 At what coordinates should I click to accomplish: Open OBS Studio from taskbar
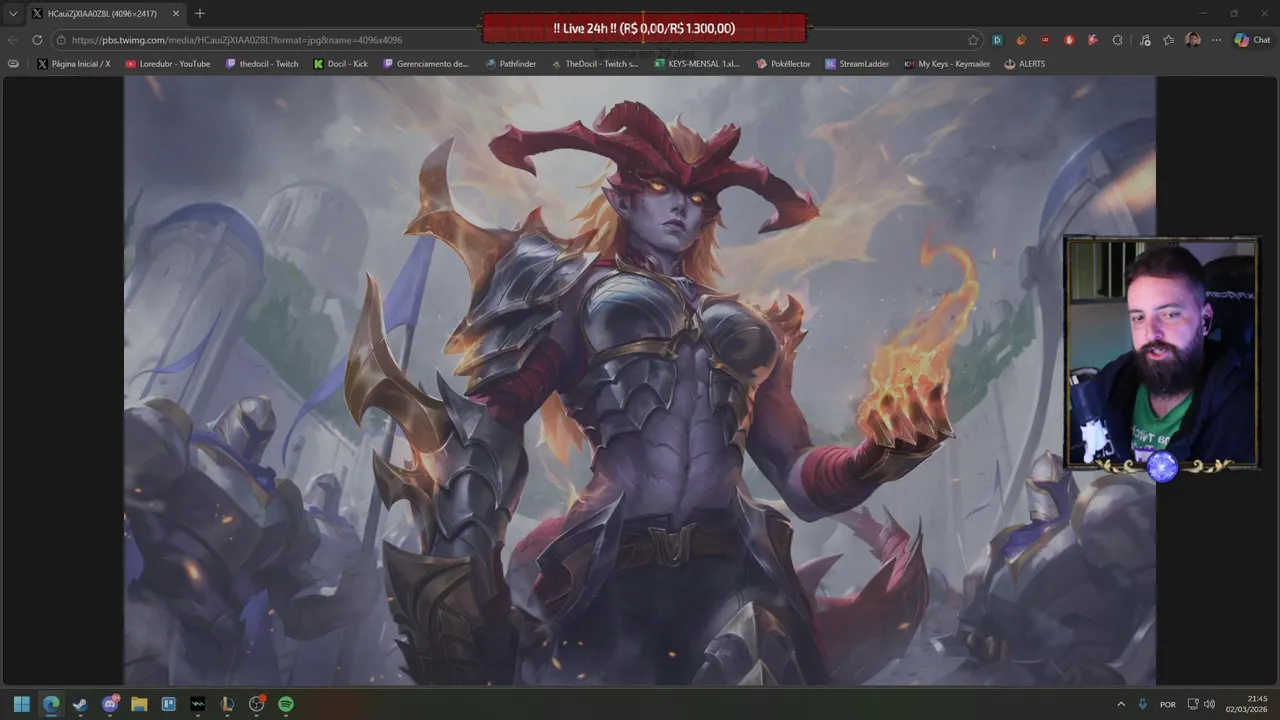(x=256, y=704)
